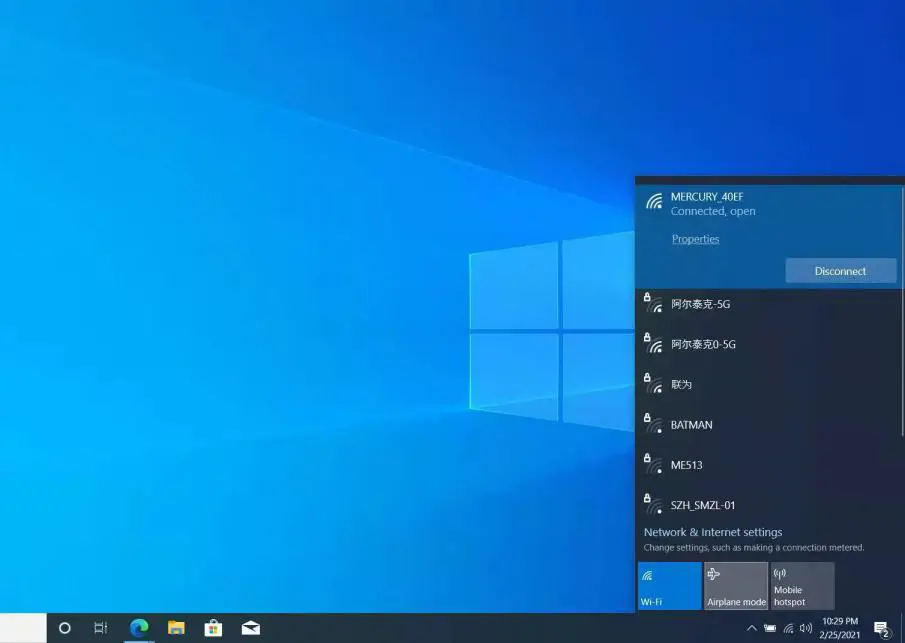
Task: Click the secured Wi-Fi icon beside 联为
Action: click(x=653, y=383)
